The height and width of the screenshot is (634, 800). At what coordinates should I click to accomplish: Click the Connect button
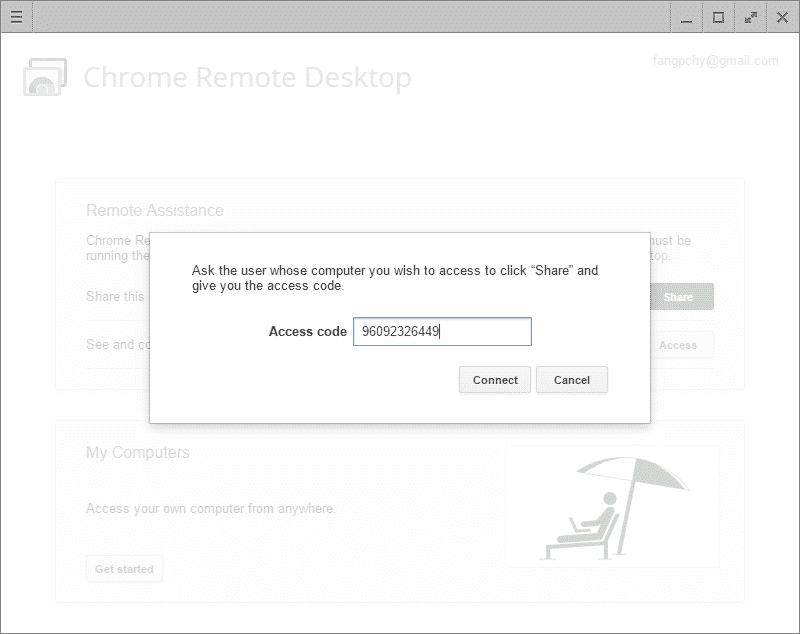tap(495, 380)
